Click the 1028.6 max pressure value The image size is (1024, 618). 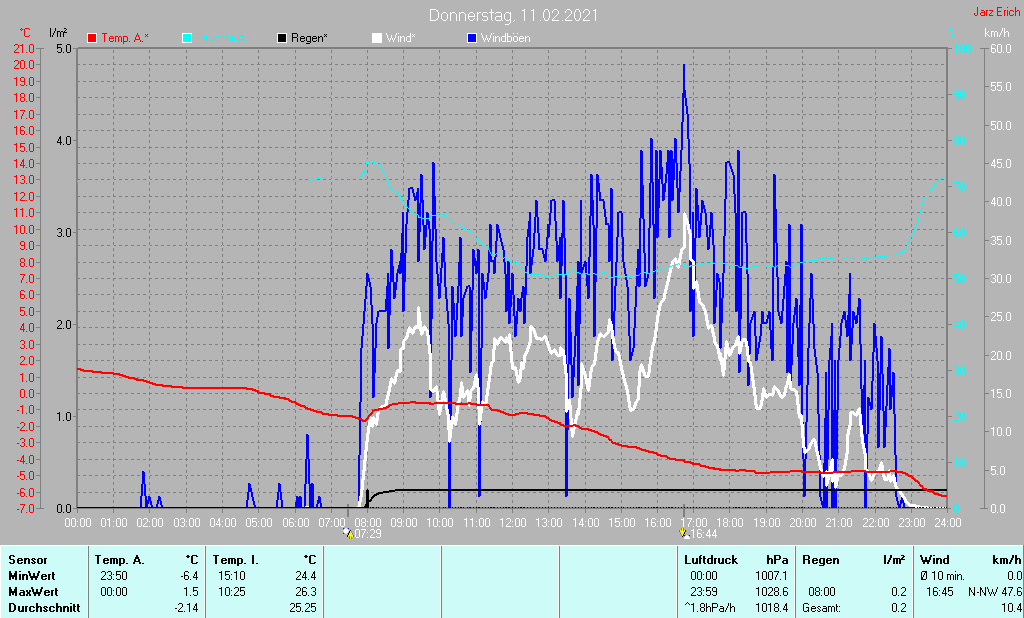[x=770, y=592]
